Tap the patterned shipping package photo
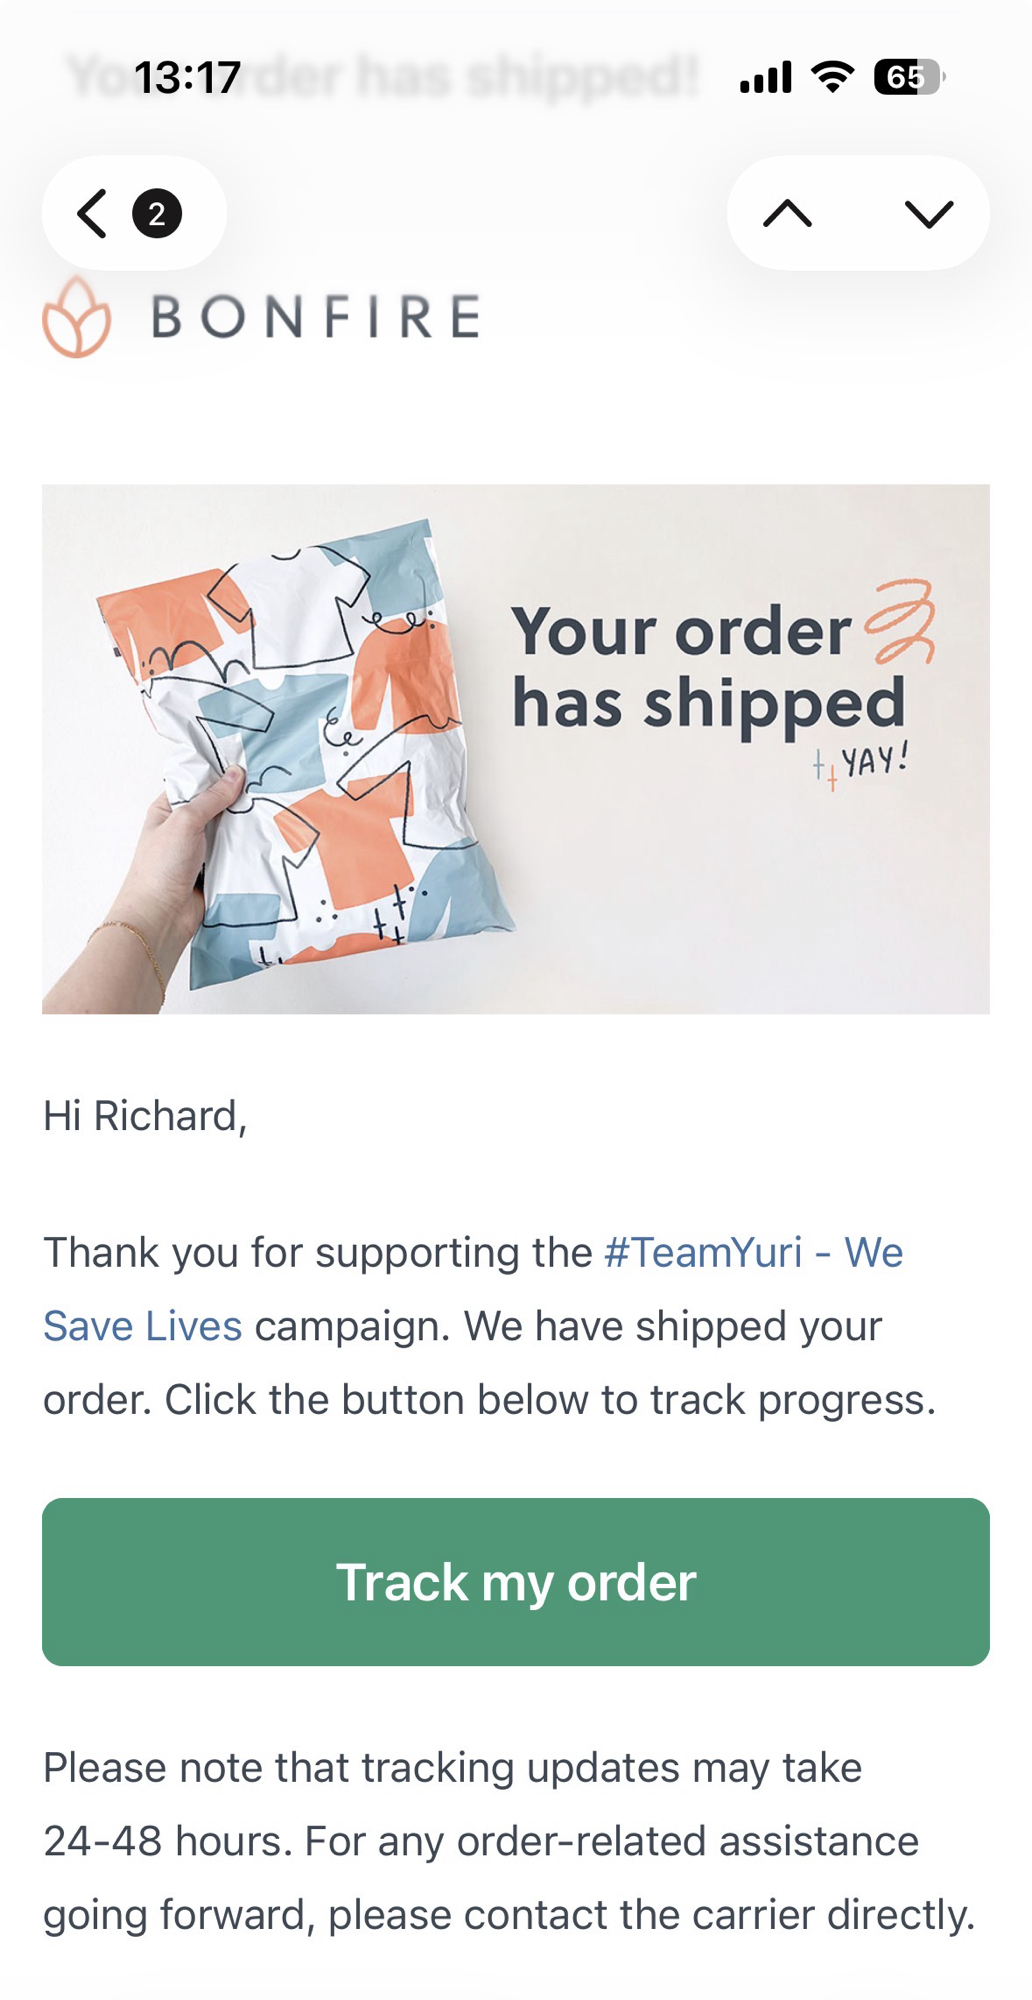This screenshot has width=1032, height=2000. tap(300, 750)
